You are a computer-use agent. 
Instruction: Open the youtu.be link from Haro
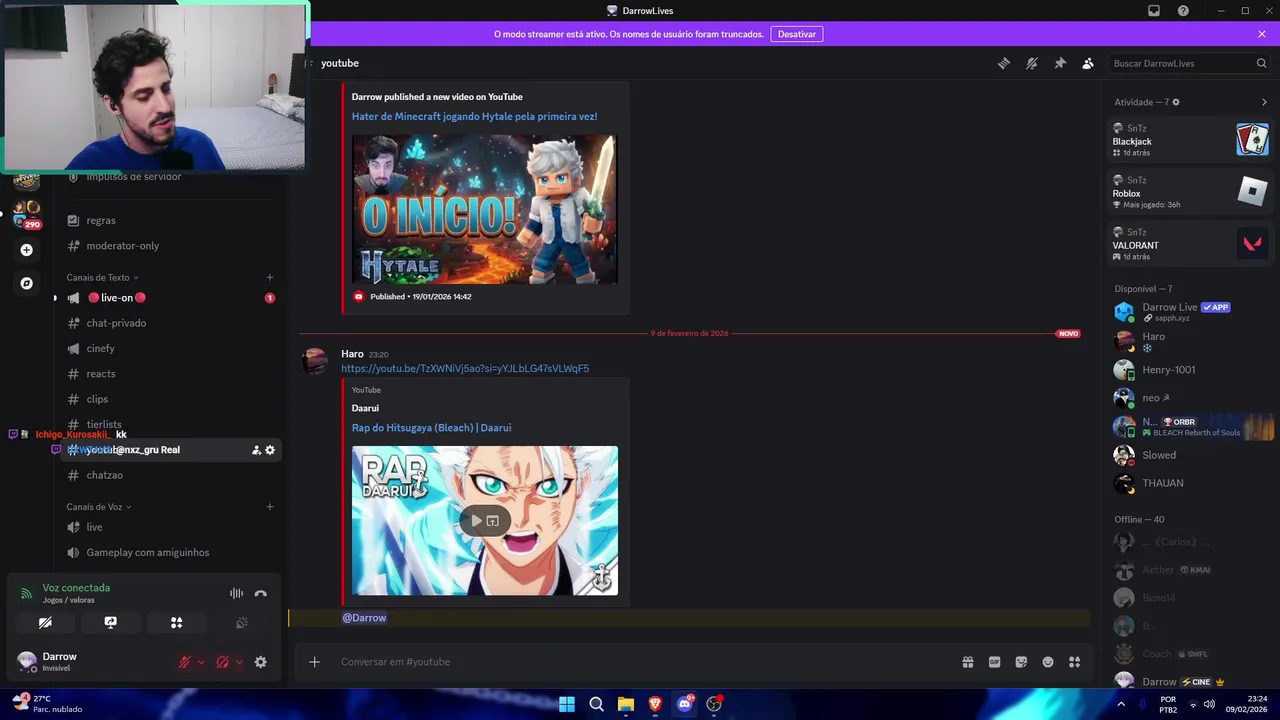coord(465,369)
